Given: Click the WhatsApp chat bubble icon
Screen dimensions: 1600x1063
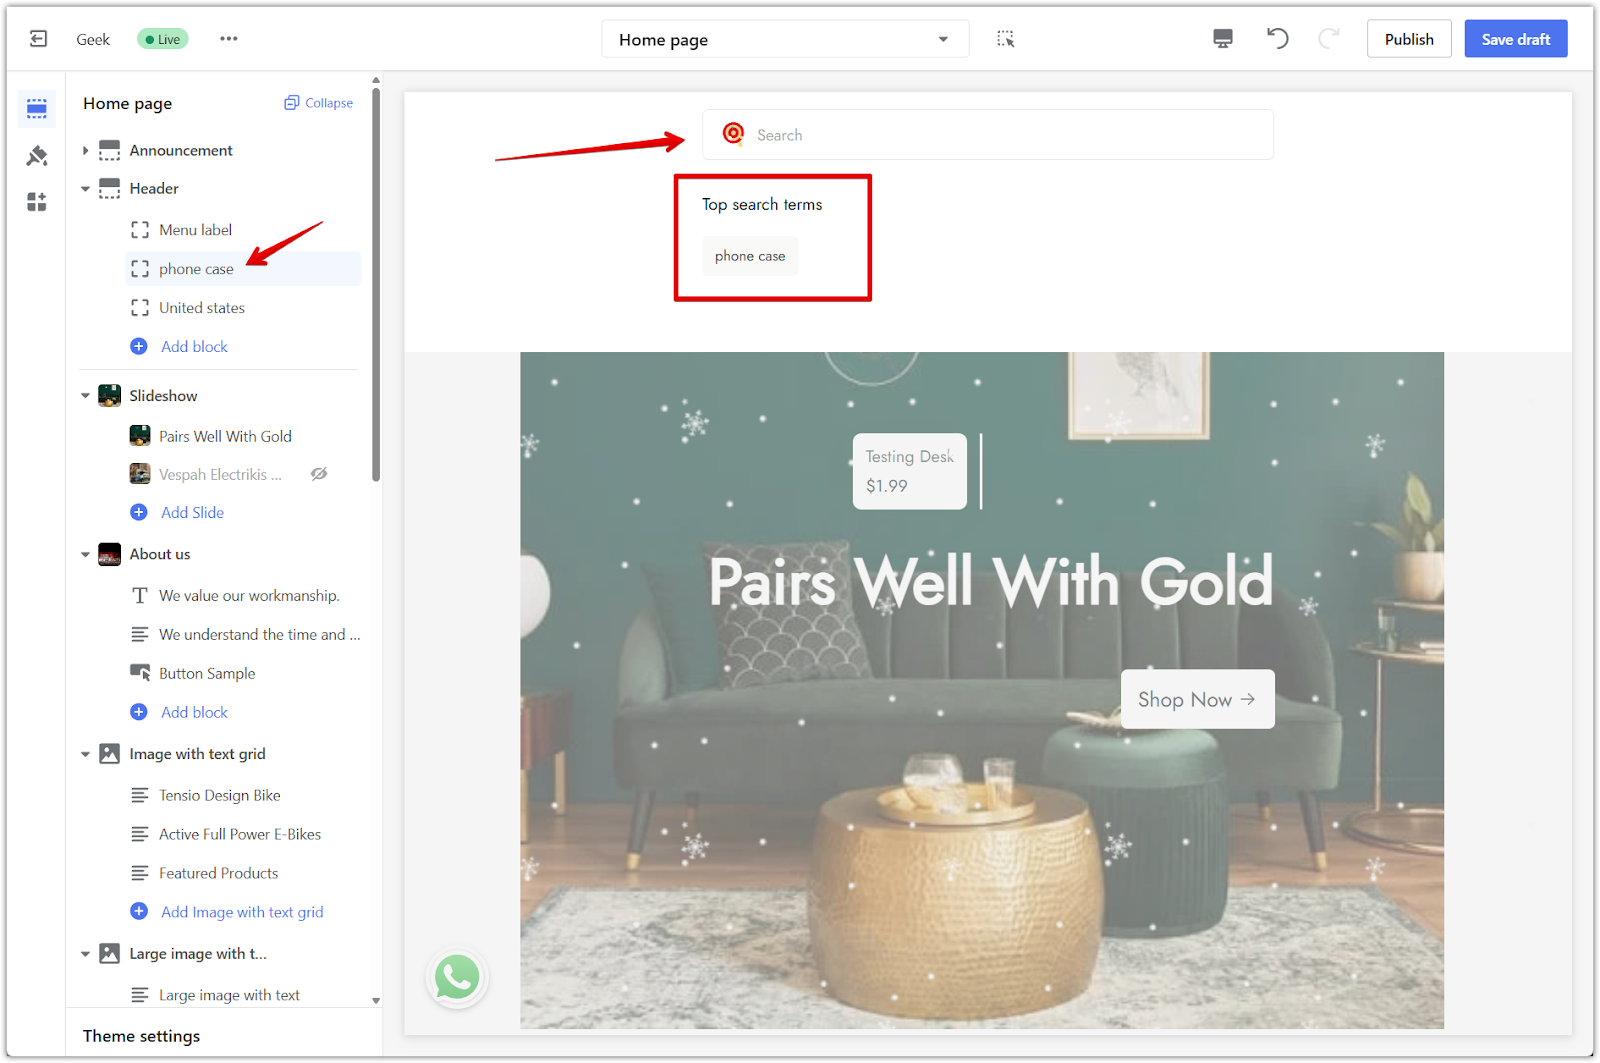Looking at the screenshot, I should [x=457, y=977].
